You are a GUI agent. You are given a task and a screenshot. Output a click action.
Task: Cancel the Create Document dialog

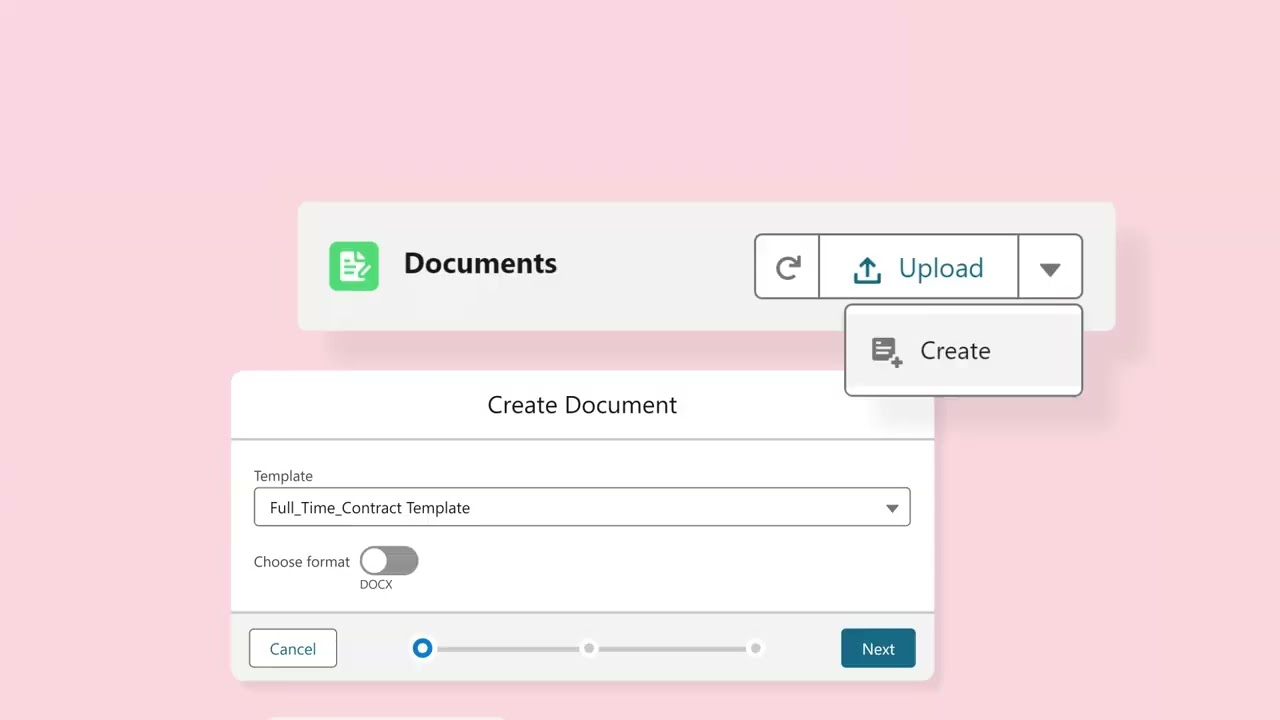pyautogui.click(x=293, y=648)
